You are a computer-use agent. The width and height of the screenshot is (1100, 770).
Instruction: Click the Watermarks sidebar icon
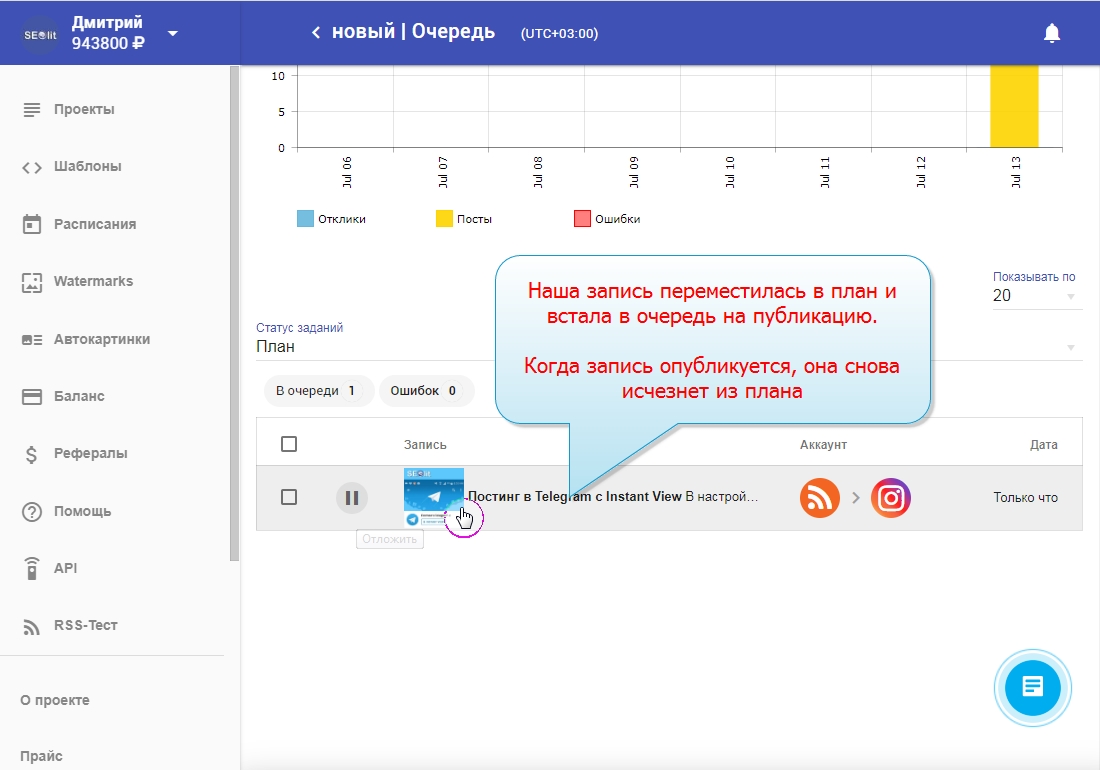pyautogui.click(x=32, y=282)
